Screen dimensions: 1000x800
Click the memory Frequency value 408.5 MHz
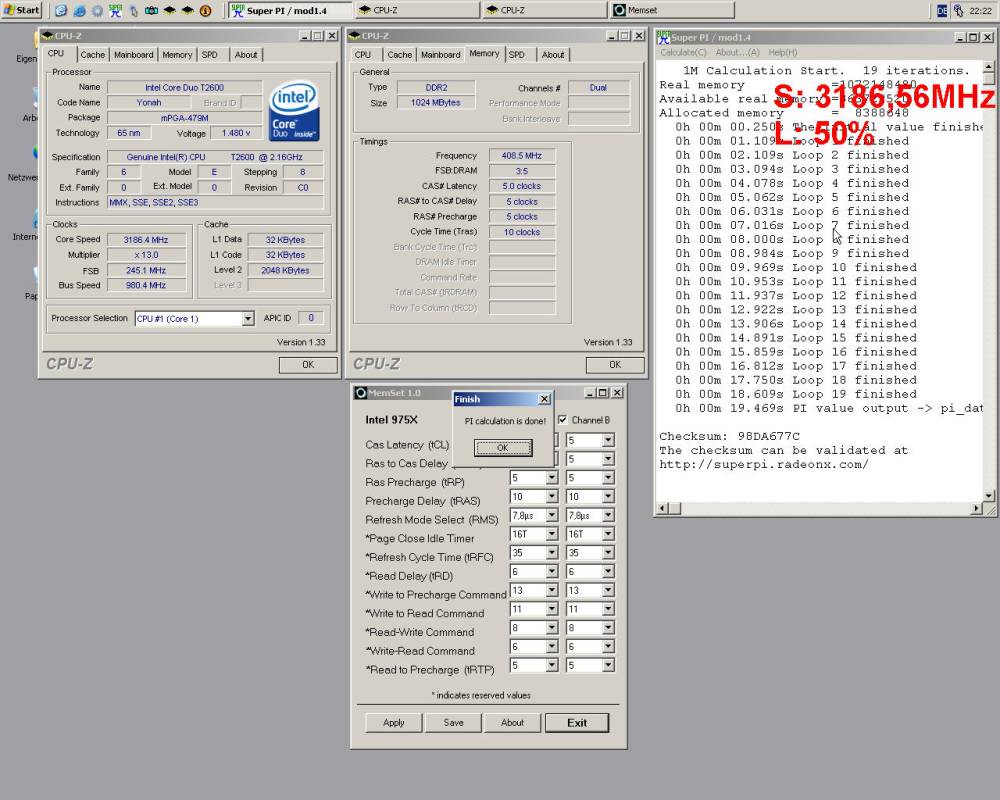[x=522, y=156]
